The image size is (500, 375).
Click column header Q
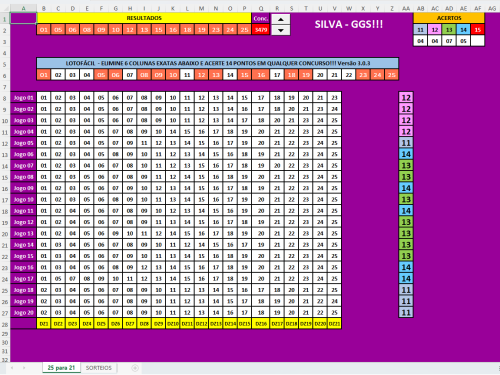pos(261,8)
